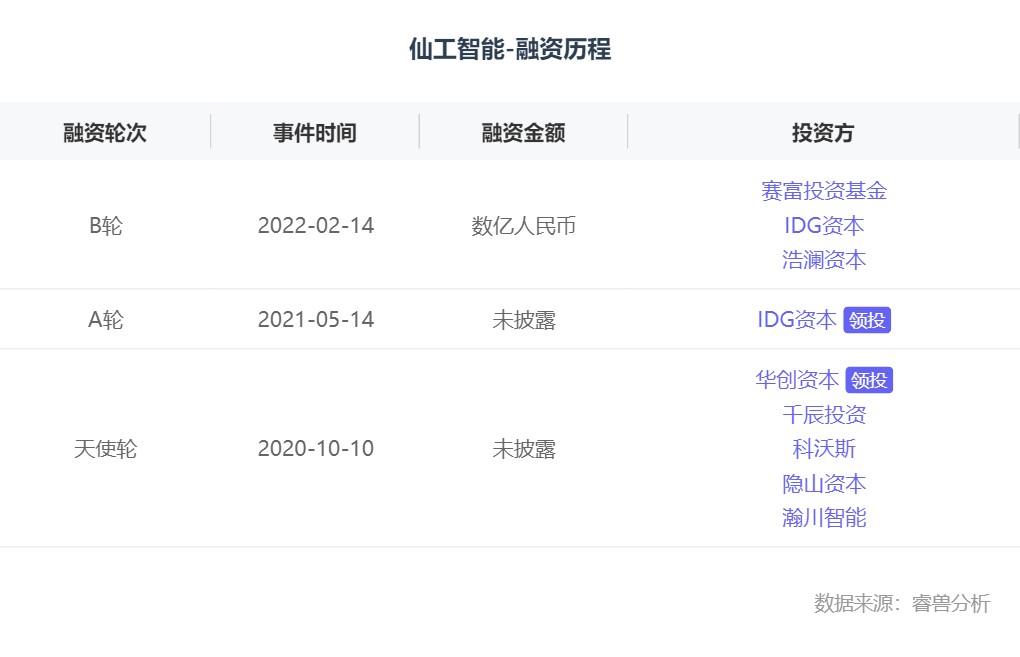Click 领投 badge next to IDG资本
This screenshot has width=1020, height=657.
click(867, 320)
